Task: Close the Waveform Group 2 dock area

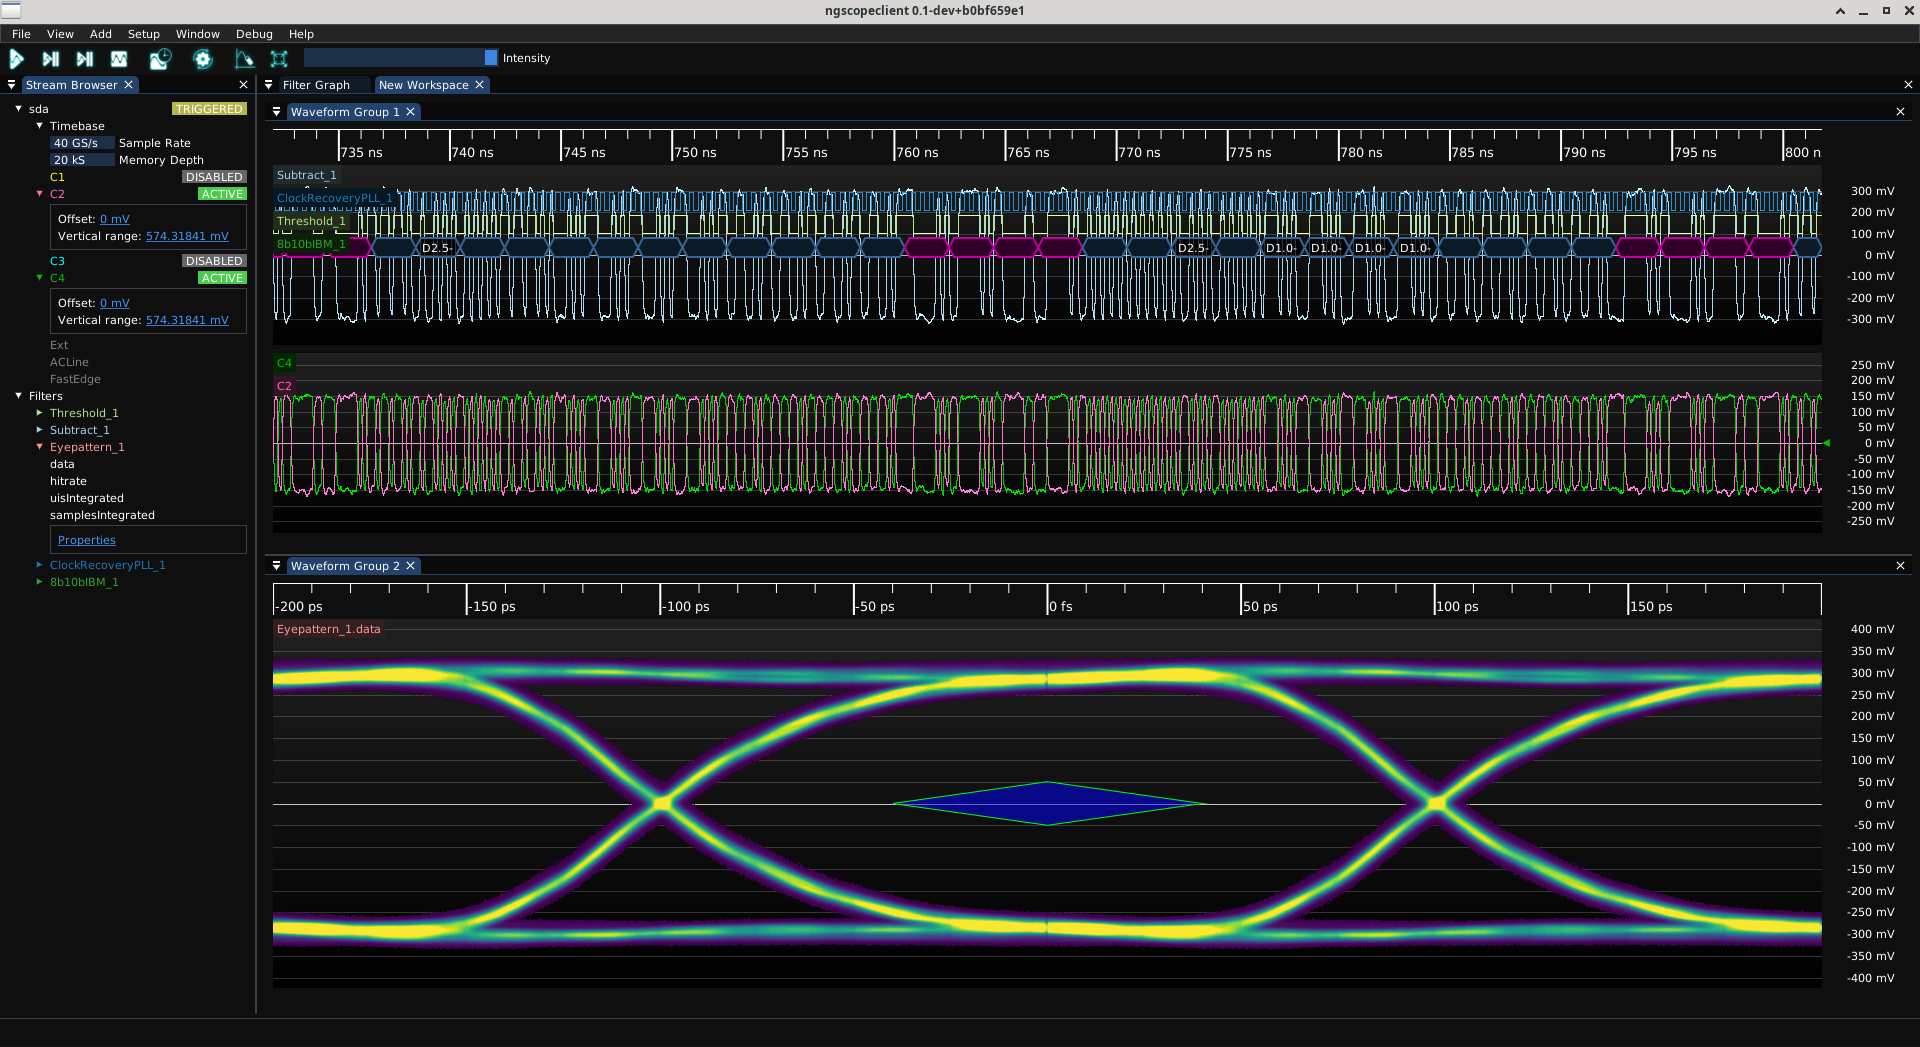Action: 1900,566
